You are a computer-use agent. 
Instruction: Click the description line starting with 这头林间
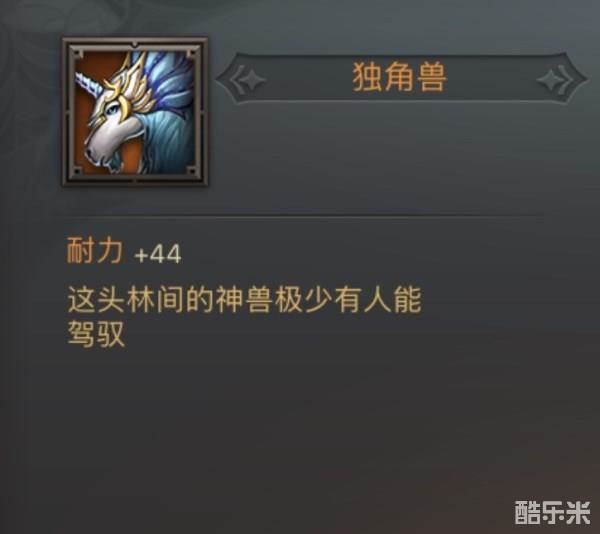(245, 300)
